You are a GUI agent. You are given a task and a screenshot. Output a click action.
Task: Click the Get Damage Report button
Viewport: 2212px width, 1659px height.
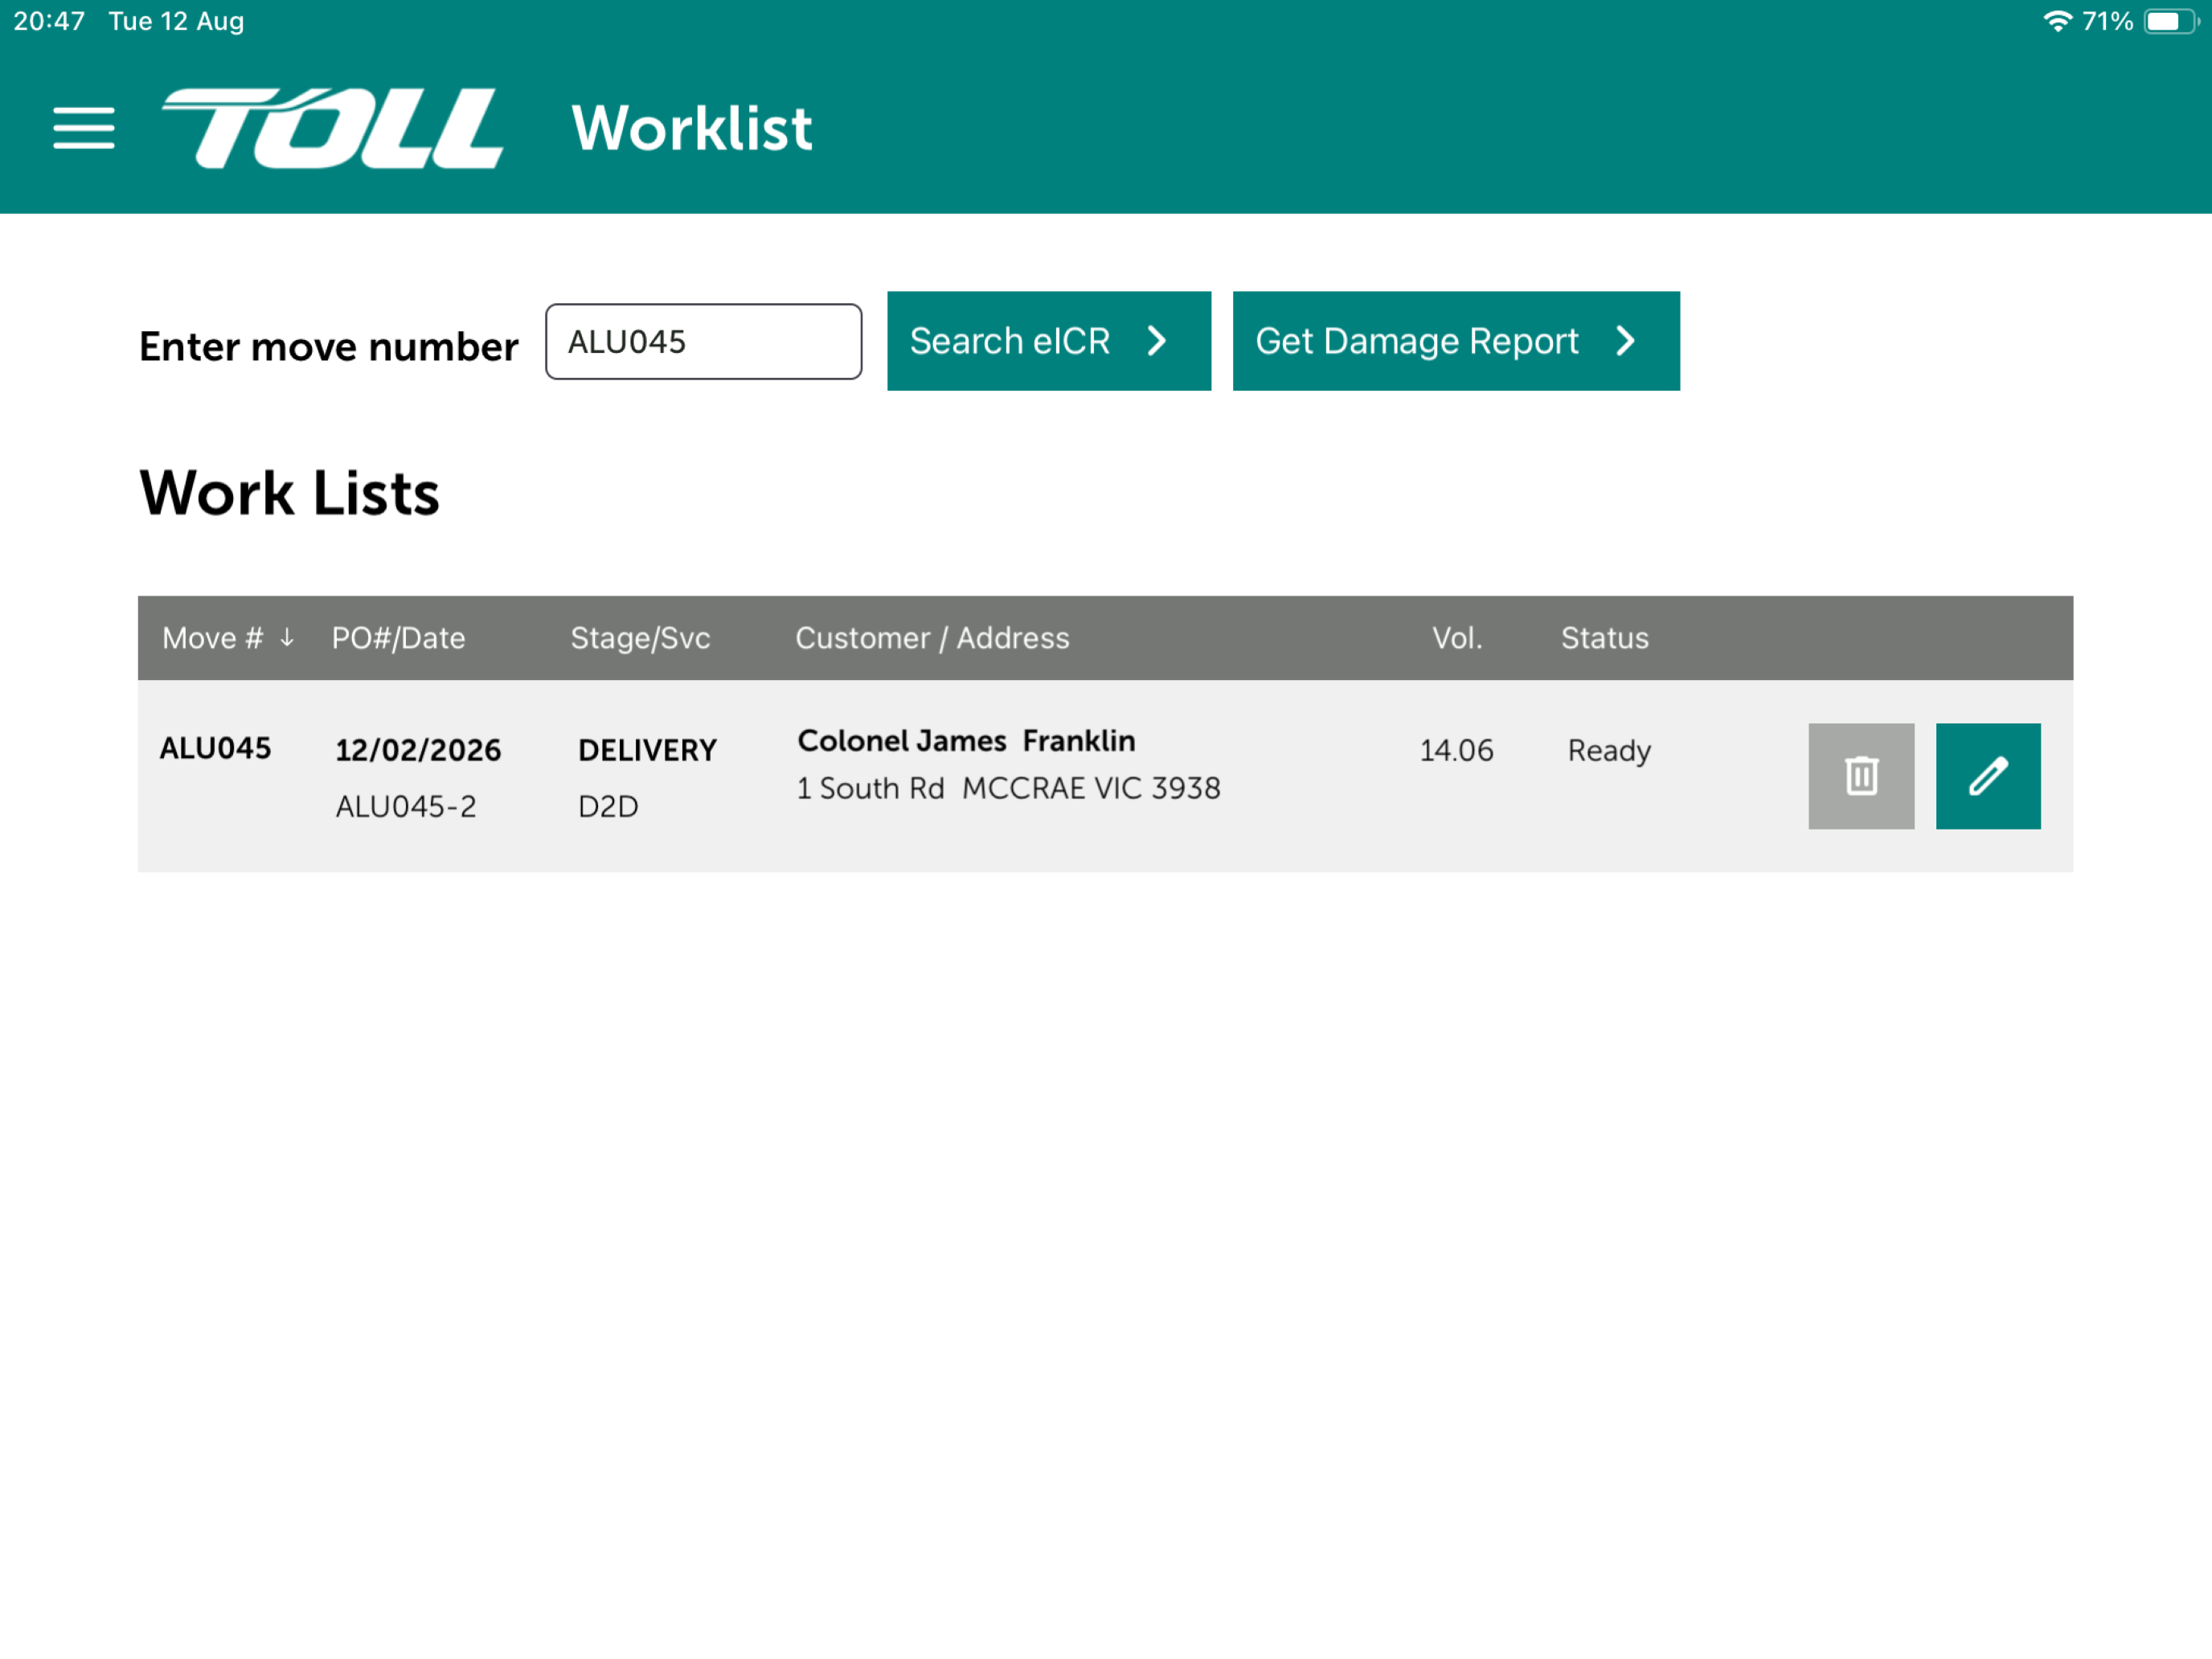tap(1456, 341)
